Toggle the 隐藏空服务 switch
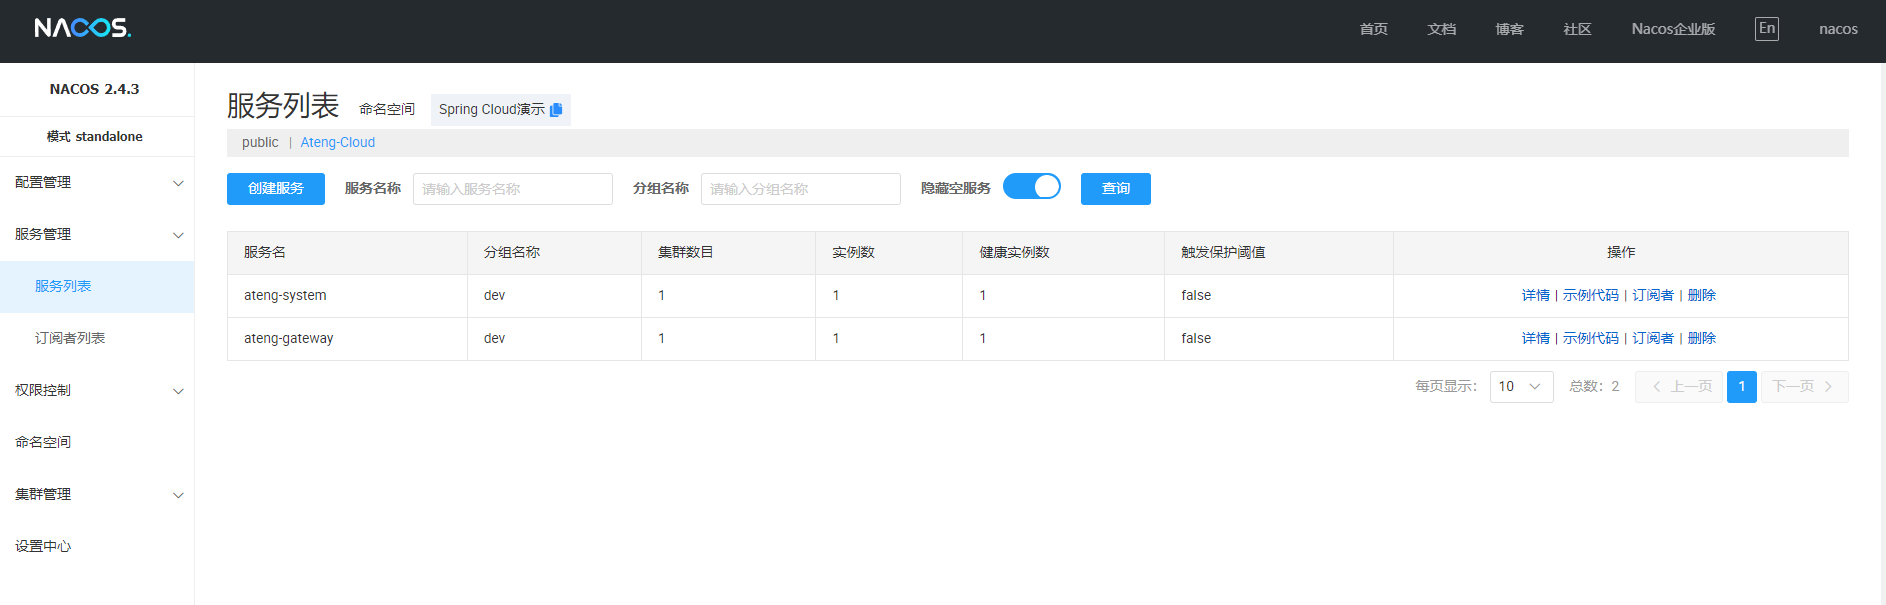 click(1031, 187)
